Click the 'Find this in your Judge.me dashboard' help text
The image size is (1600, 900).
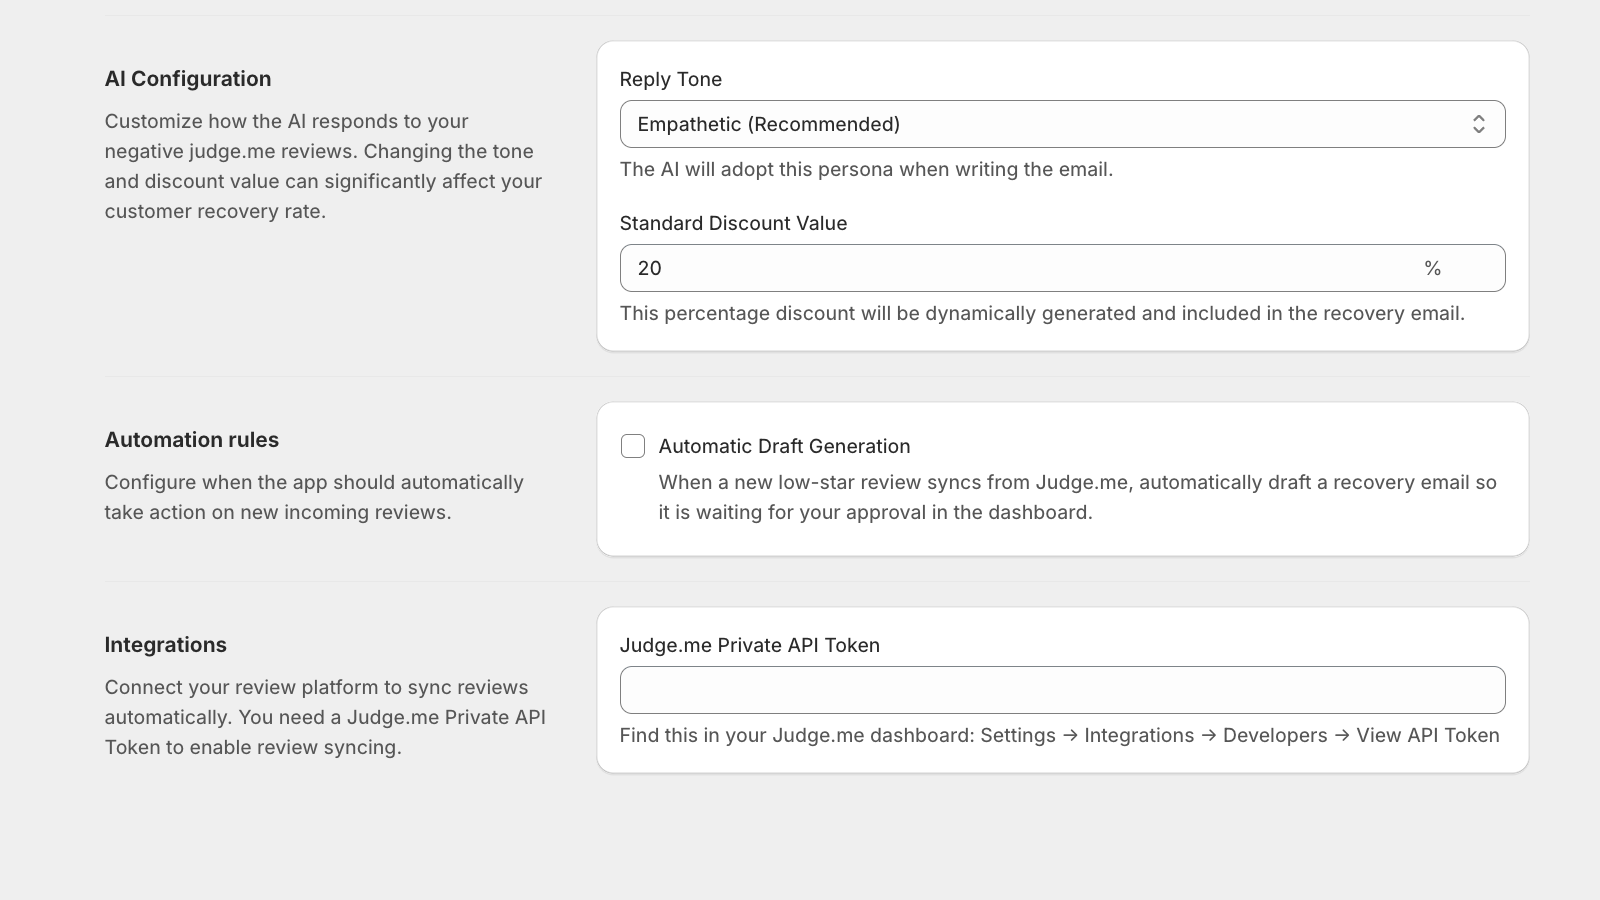coord(1060,735)
